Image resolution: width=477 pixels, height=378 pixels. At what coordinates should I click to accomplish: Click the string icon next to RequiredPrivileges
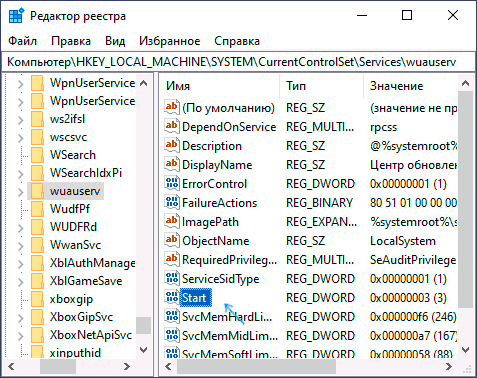click(172, 259)
